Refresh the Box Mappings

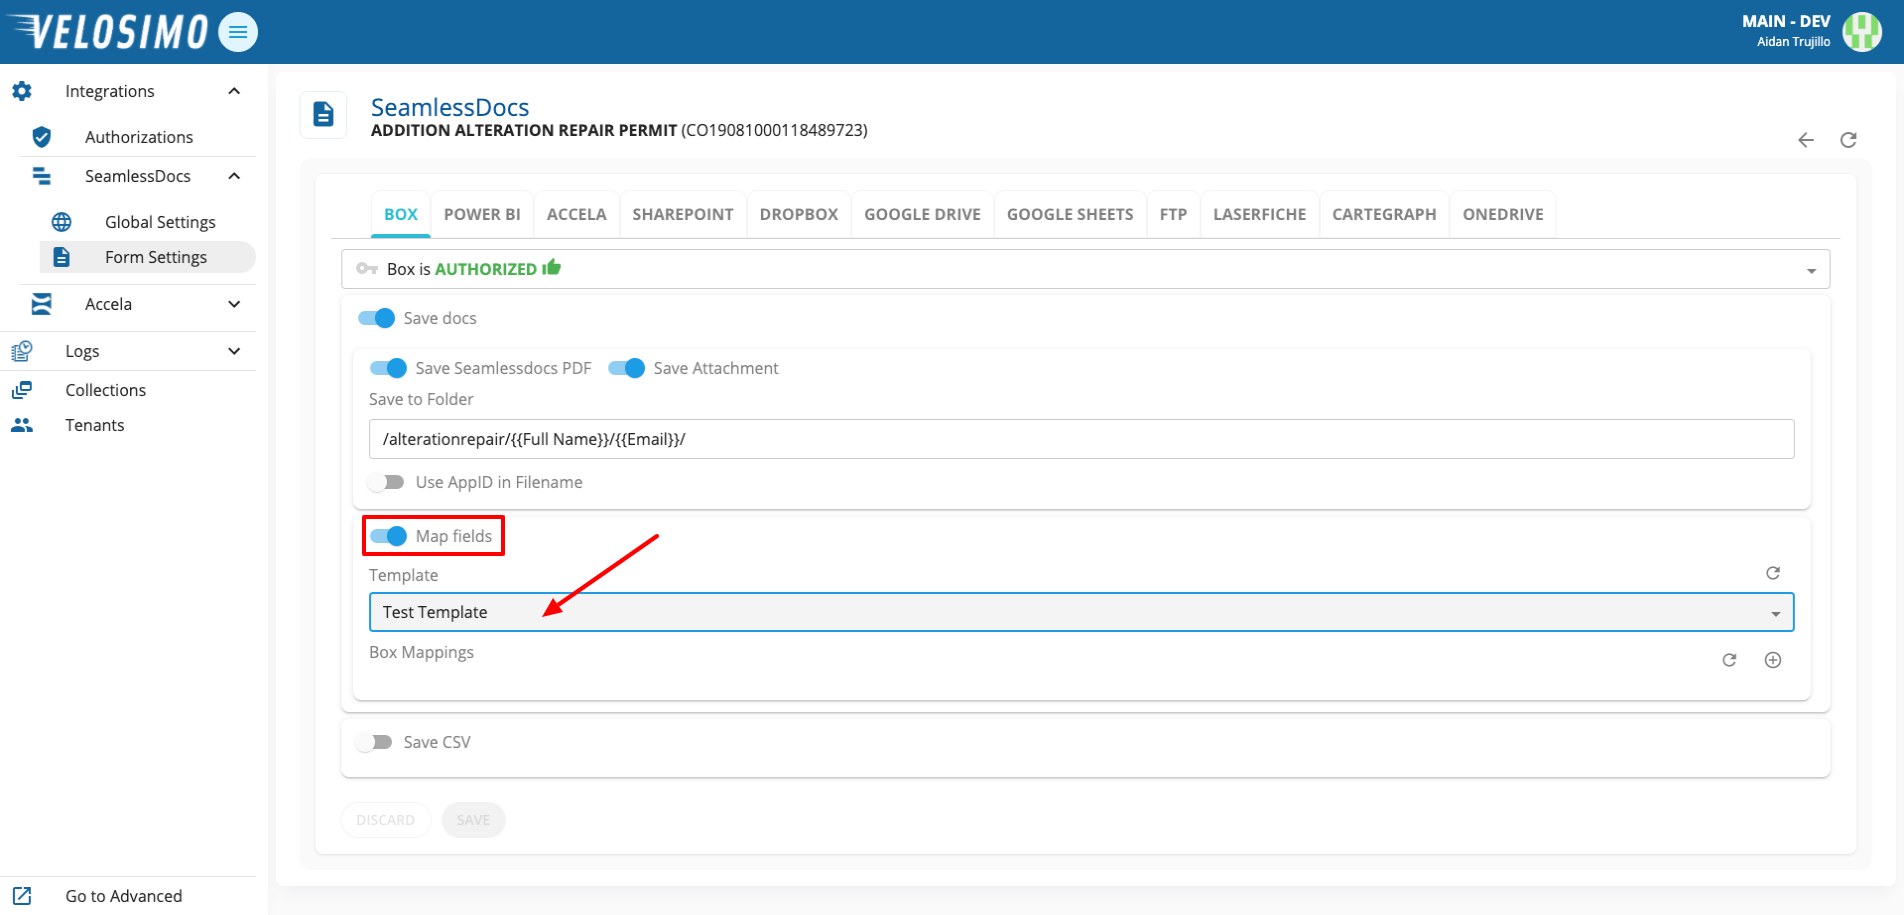click(x=1729, y=660)
